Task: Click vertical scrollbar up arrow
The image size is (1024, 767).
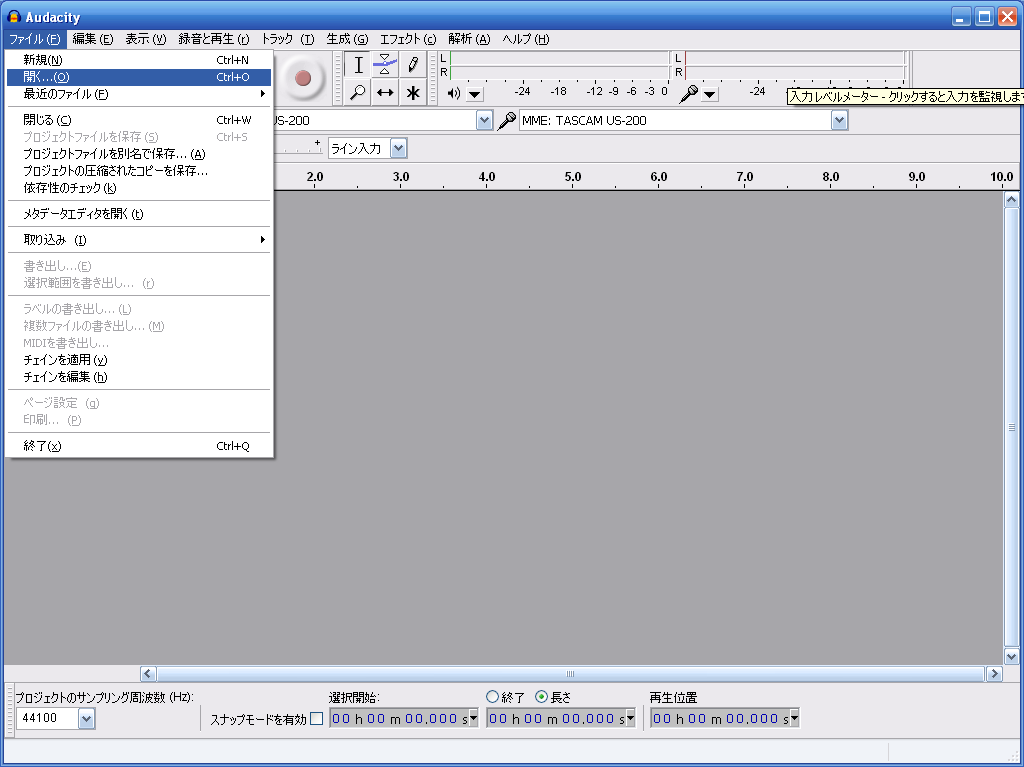Action: (1012, 200)
